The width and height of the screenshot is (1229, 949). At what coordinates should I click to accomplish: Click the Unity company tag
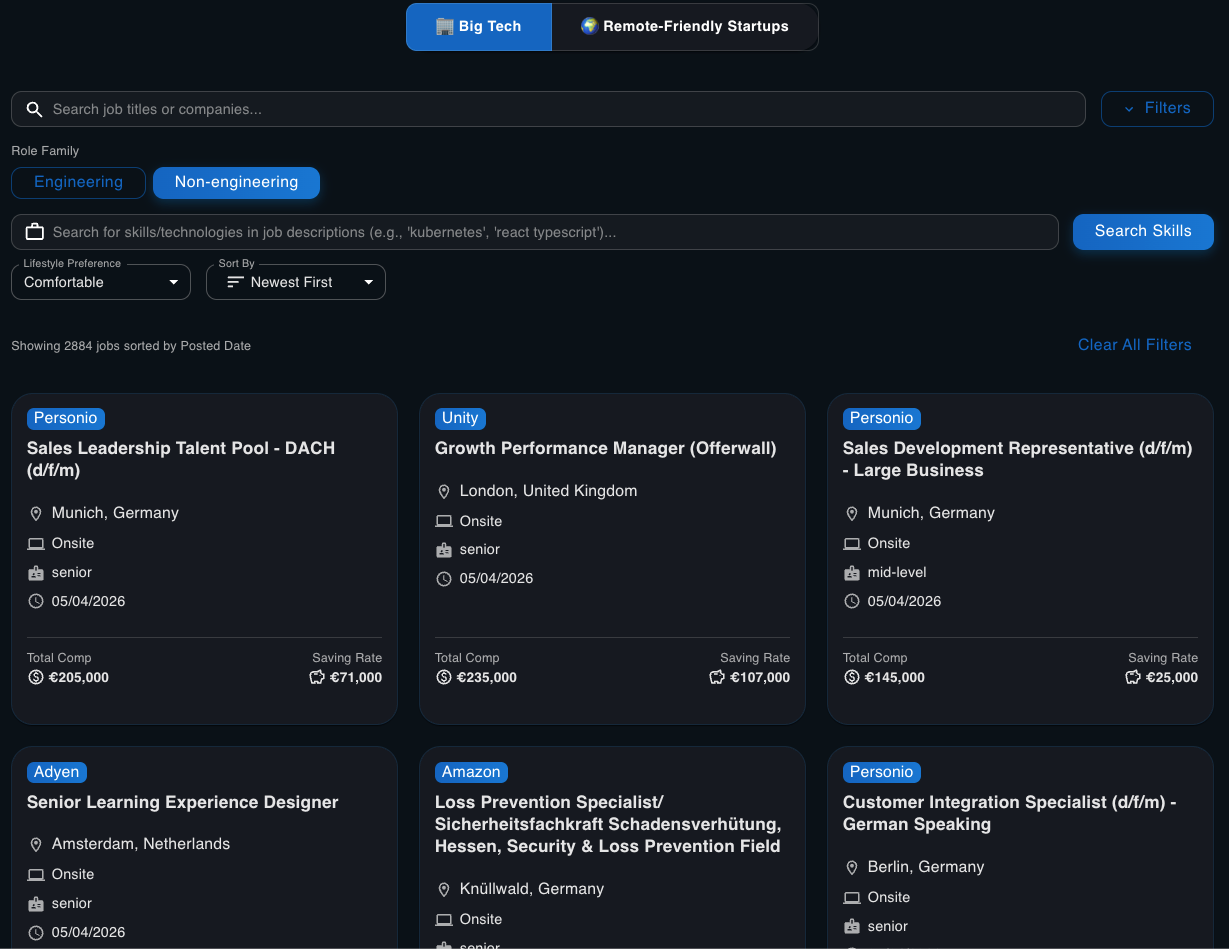(x=460, y=418)
